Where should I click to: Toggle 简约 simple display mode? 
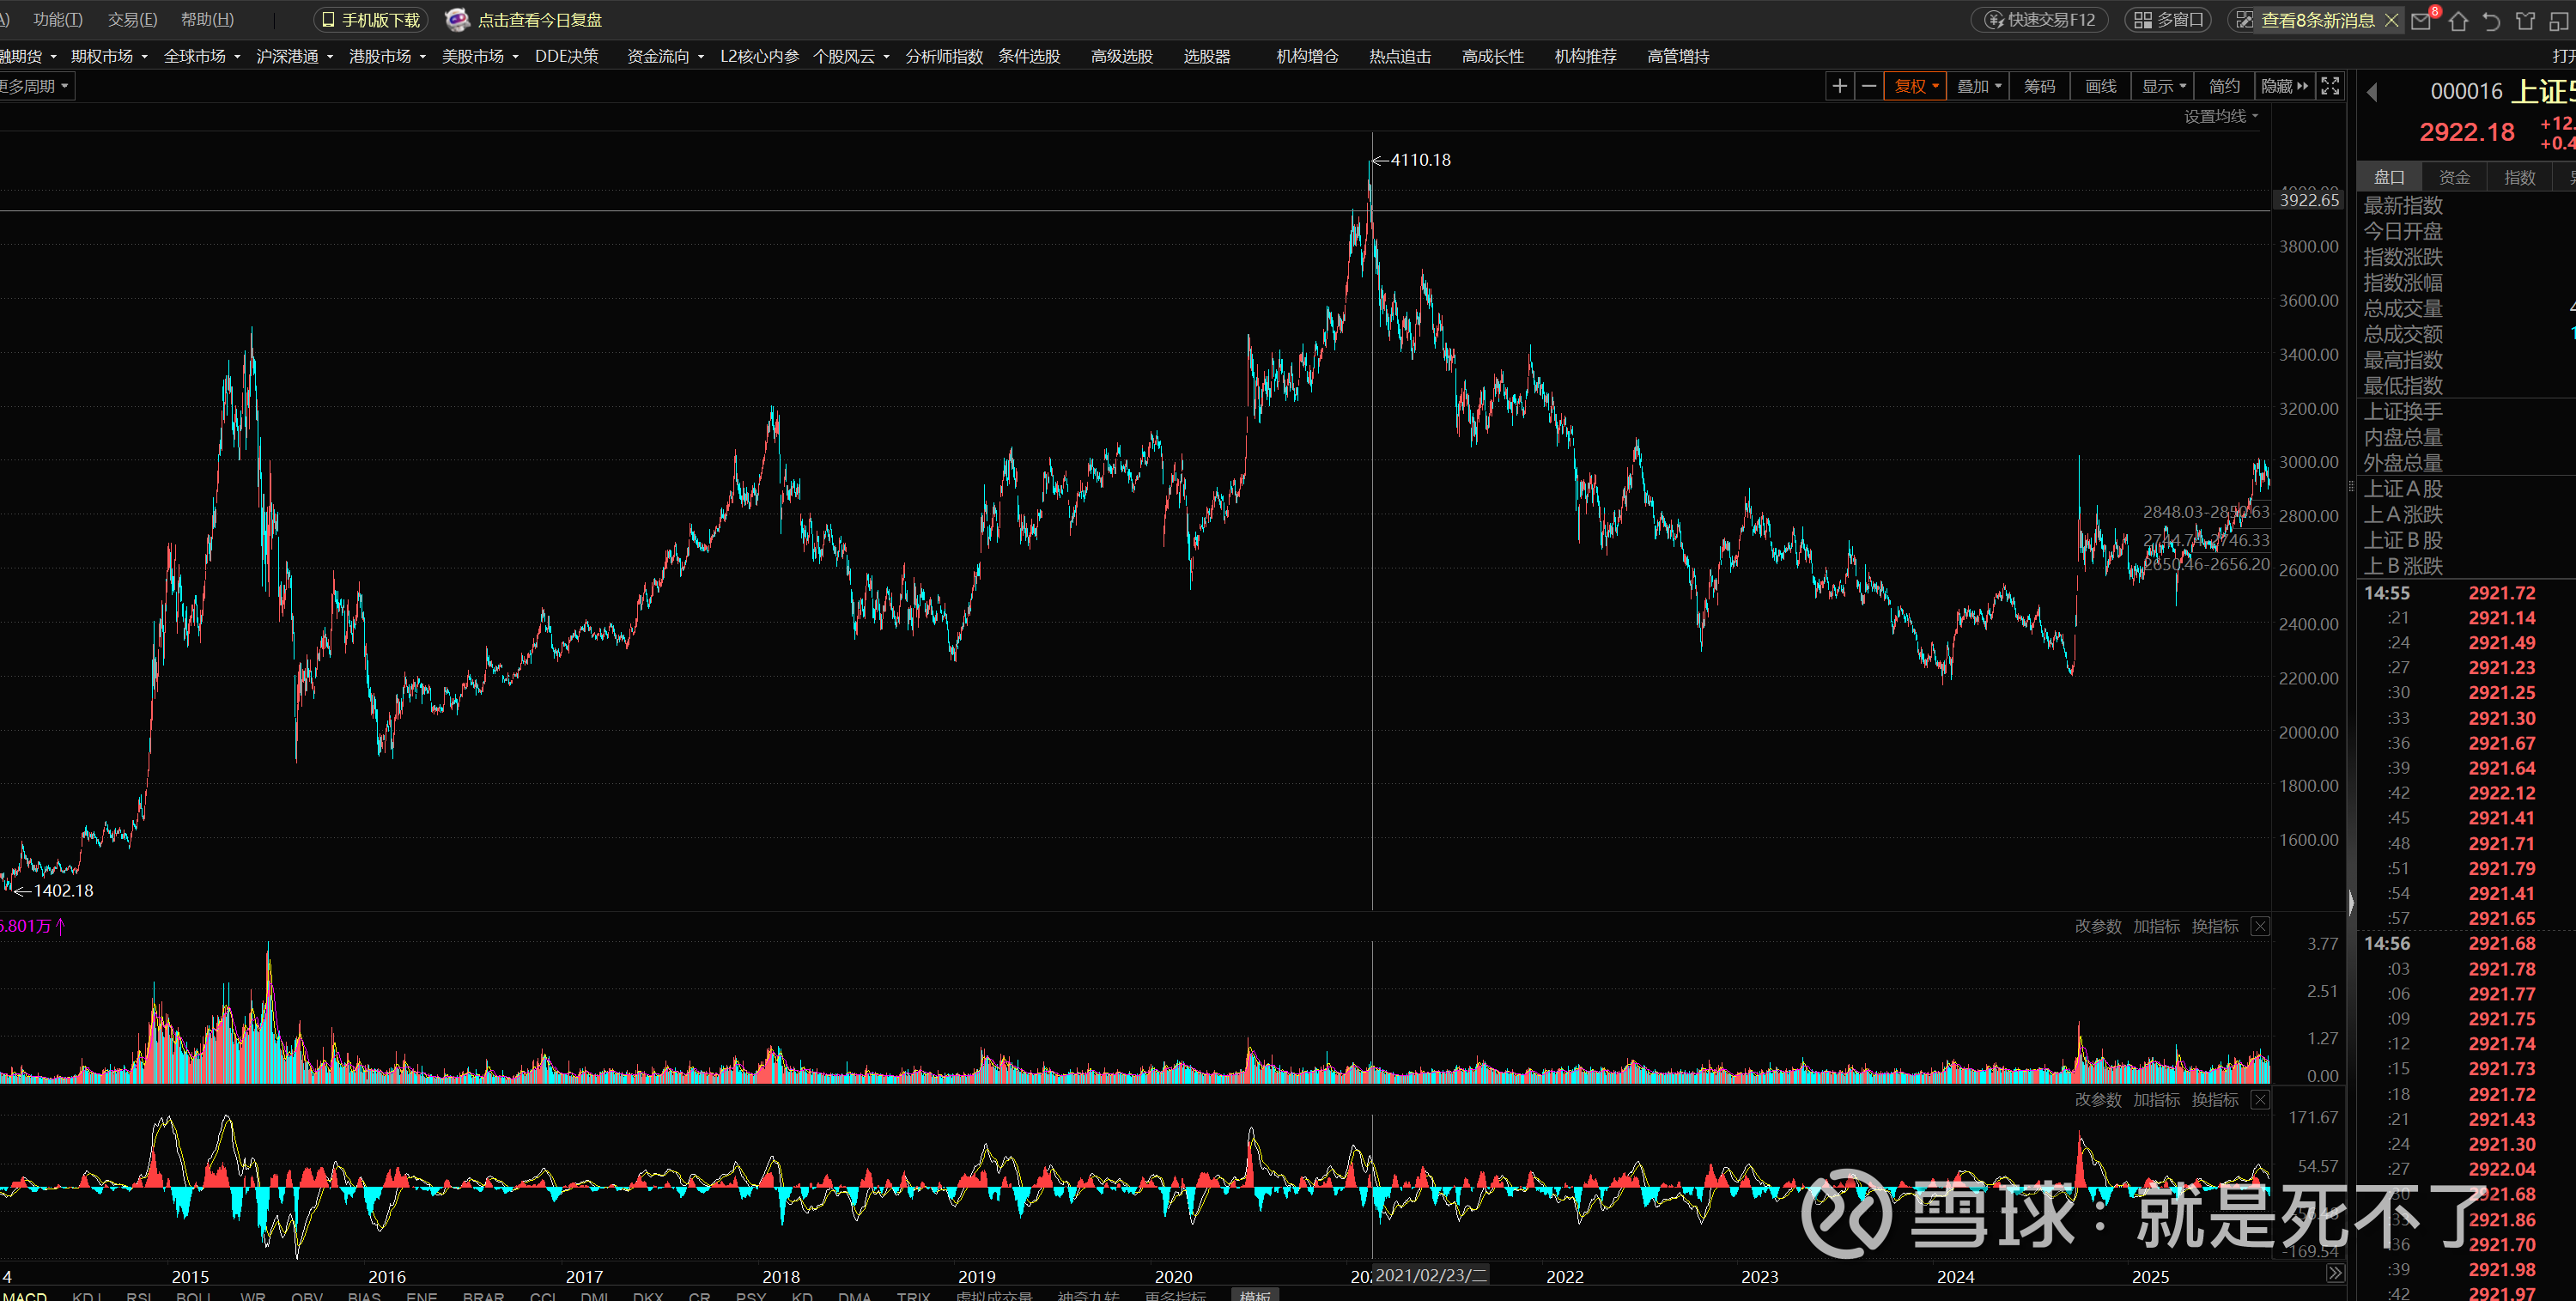[x=2224, y=86]
